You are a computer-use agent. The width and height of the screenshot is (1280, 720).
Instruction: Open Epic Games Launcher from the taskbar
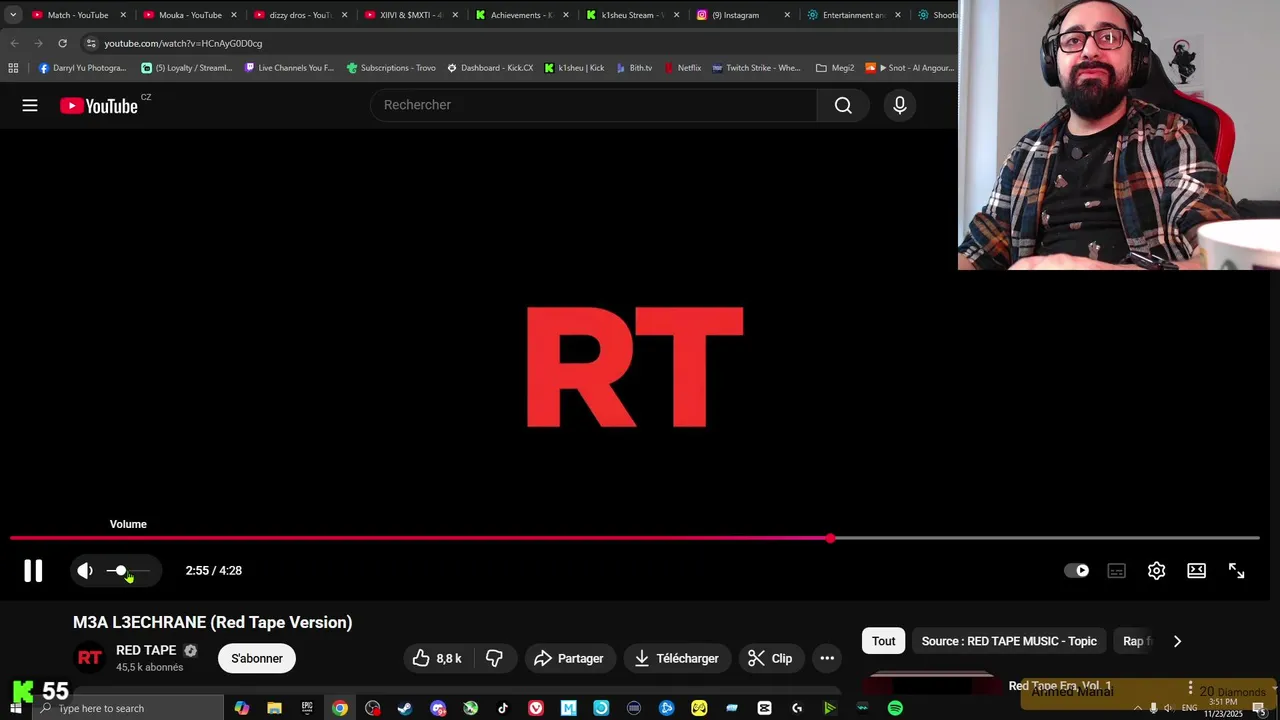[x=307, y=708]
